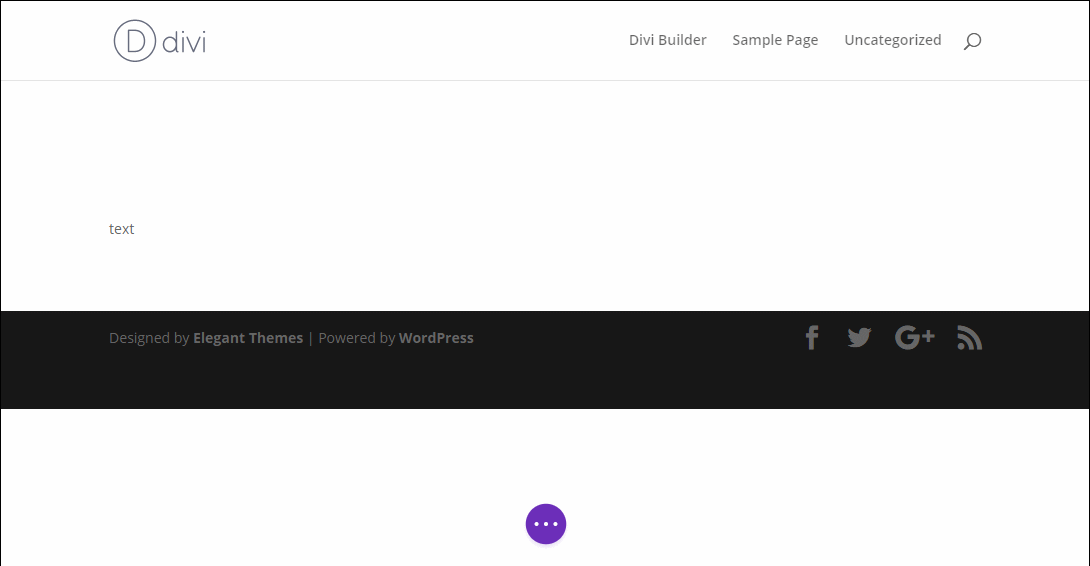Open the Divi Builder menu item
Image resolution: width=1090 pixels, height=566 pixels.
pos(667,40)
